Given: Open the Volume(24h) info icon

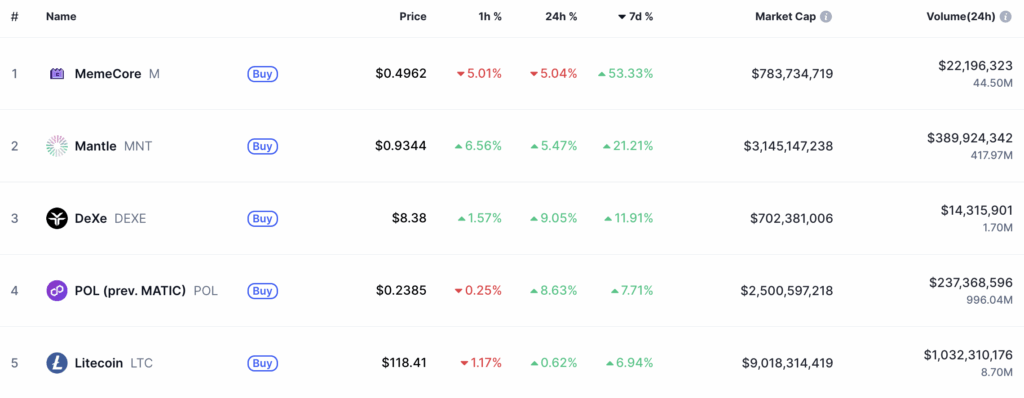Looking at the screenshot, I should 1006,17.
